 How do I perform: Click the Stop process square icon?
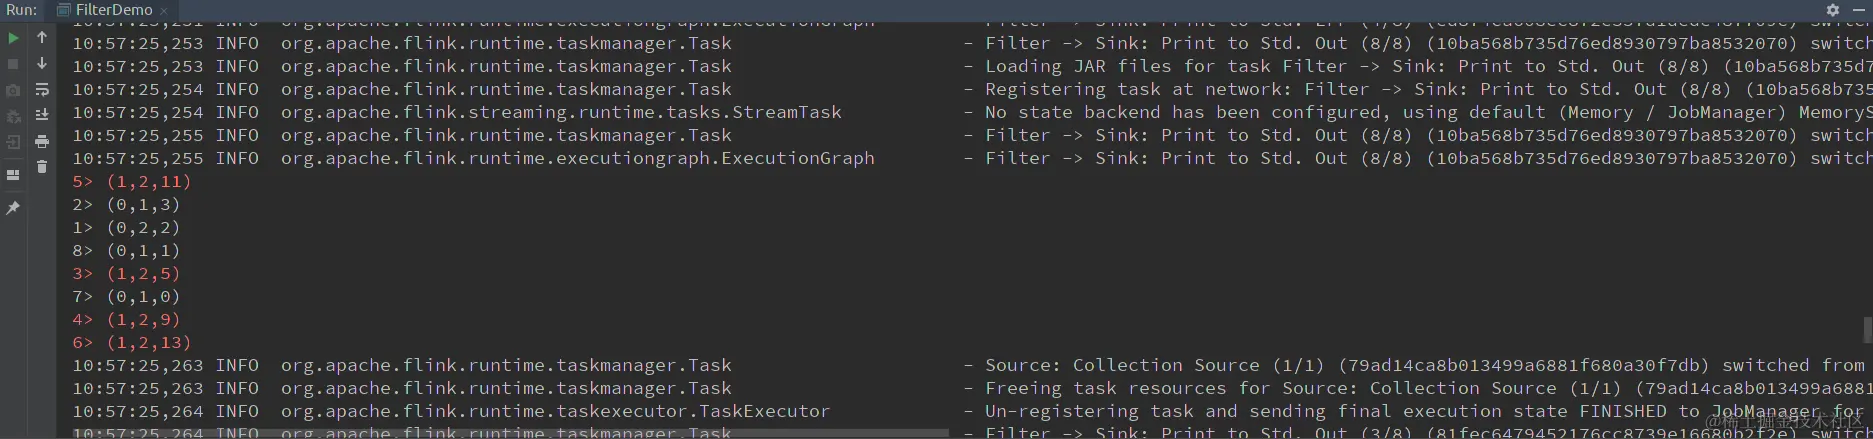(13, 64)
